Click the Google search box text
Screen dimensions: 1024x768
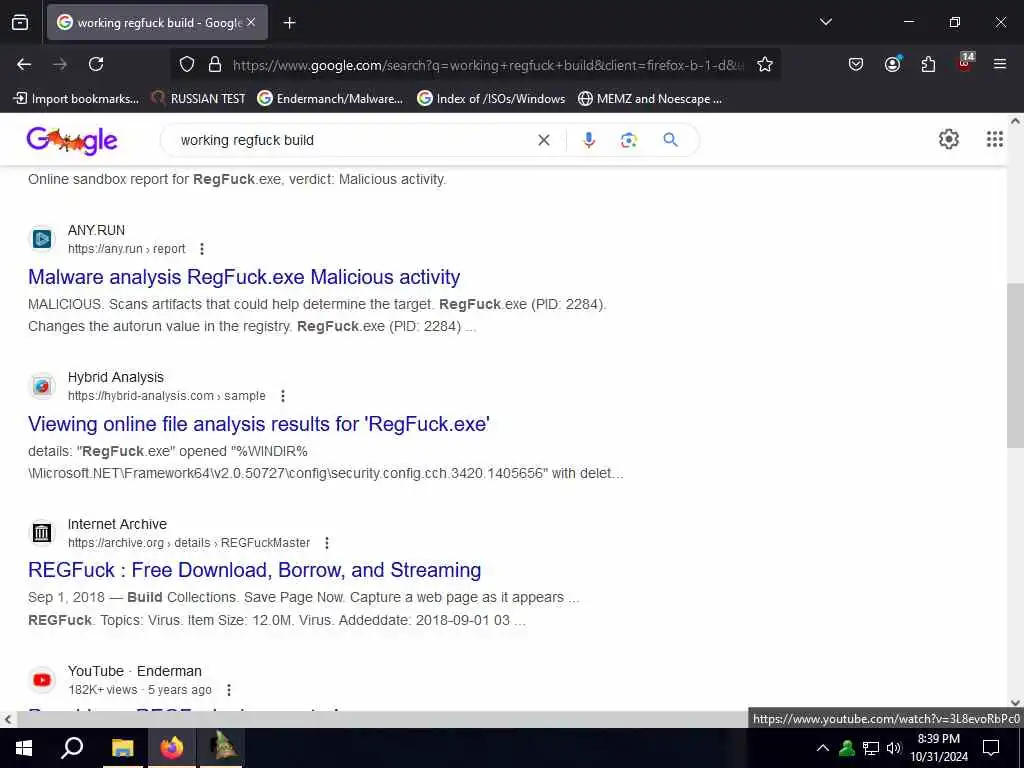tap(247, 140)
